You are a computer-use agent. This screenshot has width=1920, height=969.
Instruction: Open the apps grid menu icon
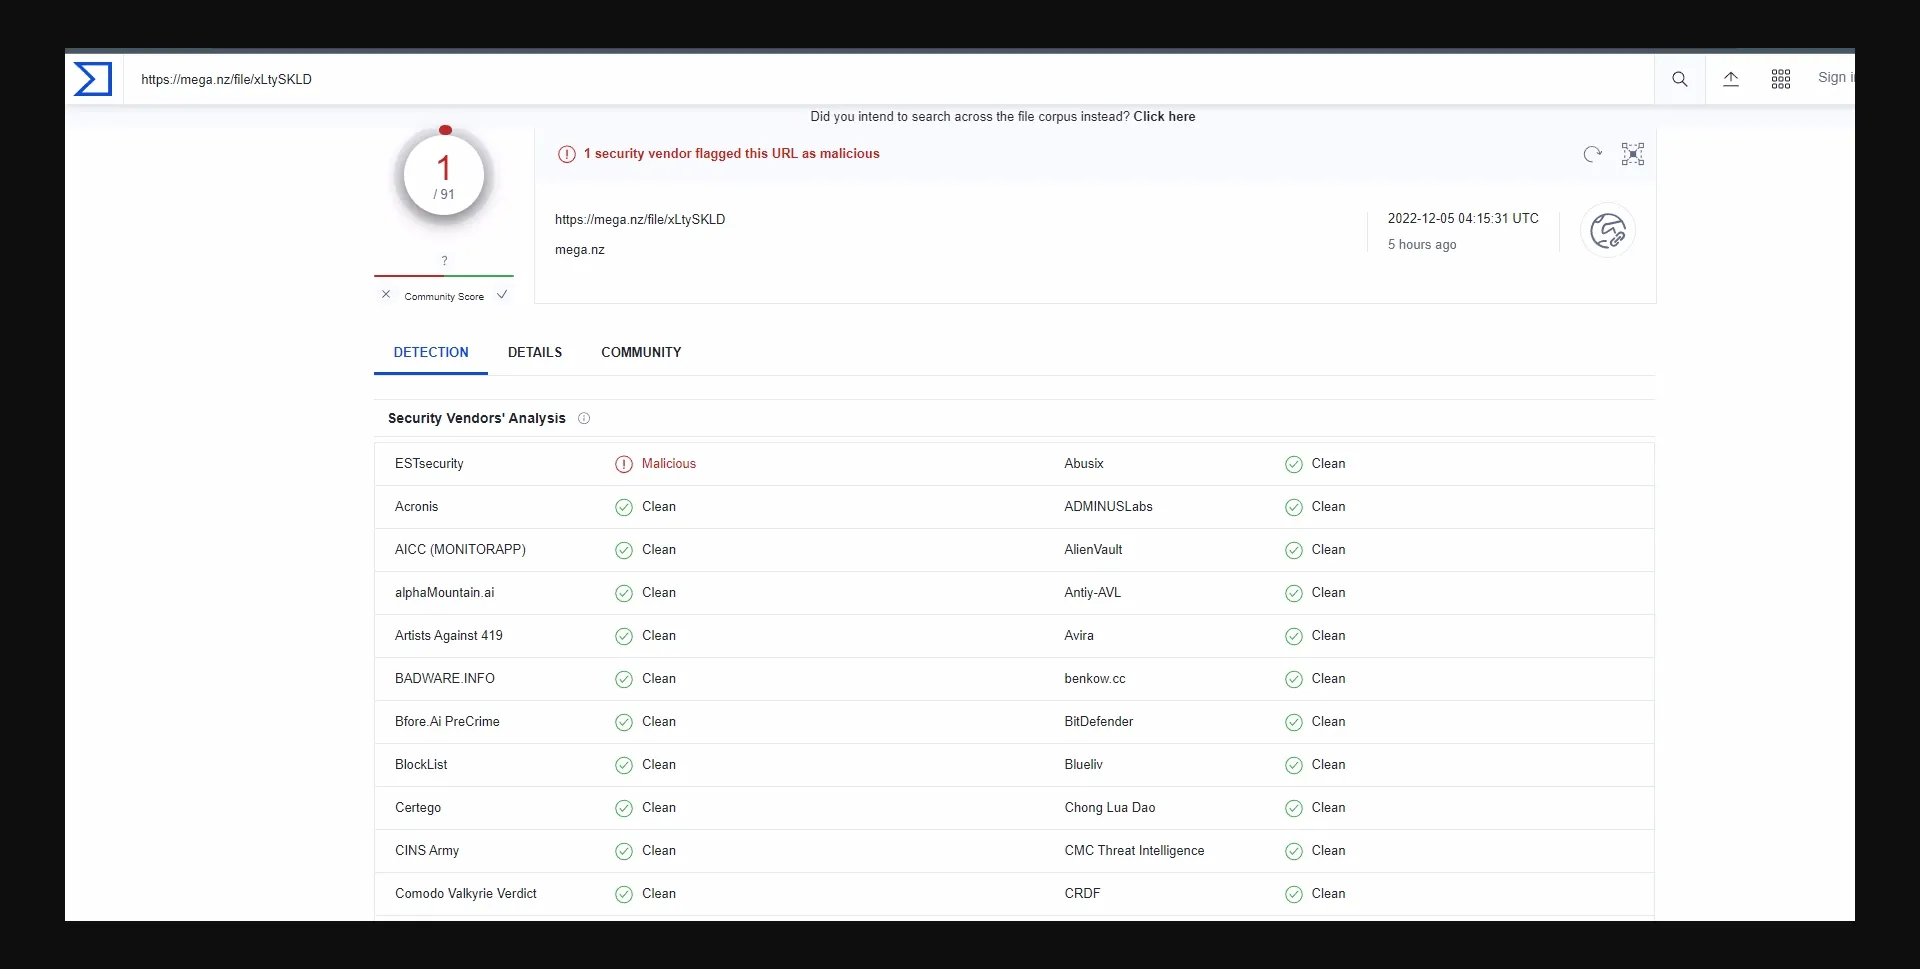pyautogui.click(x=1780, y=79)
